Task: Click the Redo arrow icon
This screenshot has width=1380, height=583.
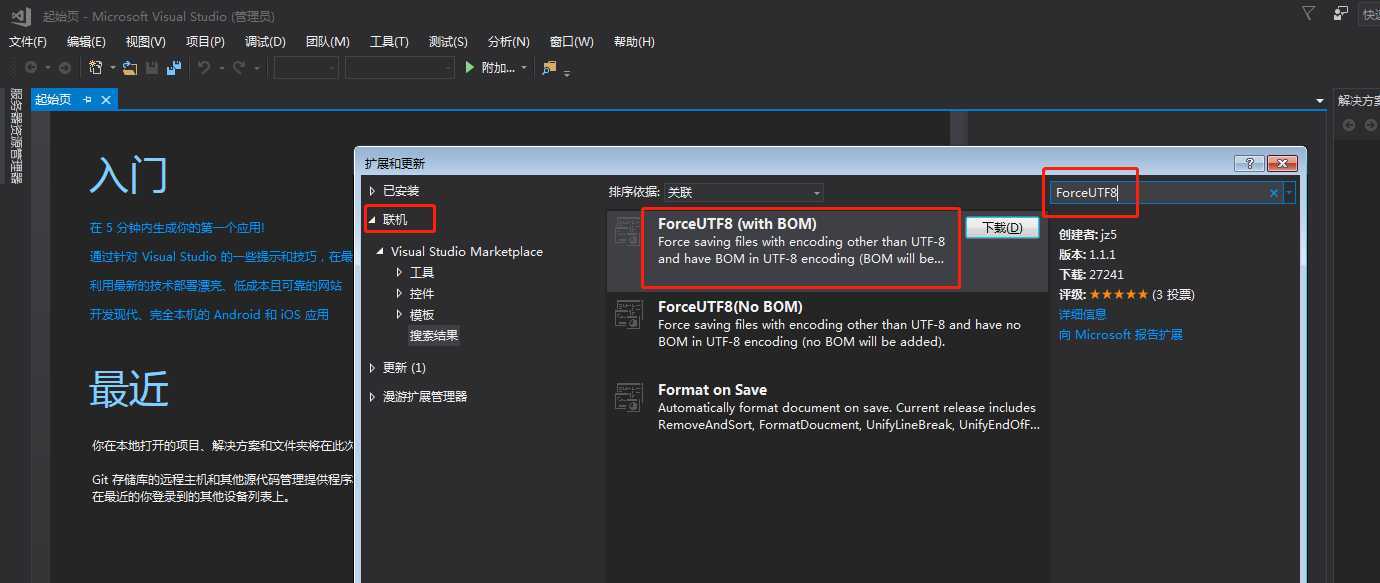Action: (239, 68)
